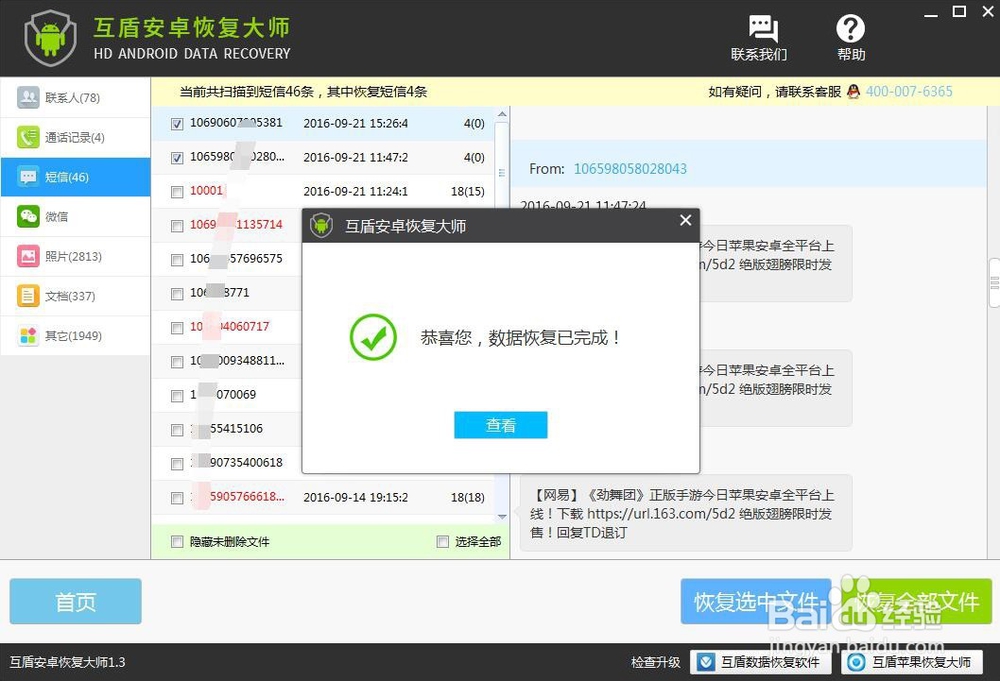
Task: Select the 微信 WeChat icon
Action: (x=28, y=216)
